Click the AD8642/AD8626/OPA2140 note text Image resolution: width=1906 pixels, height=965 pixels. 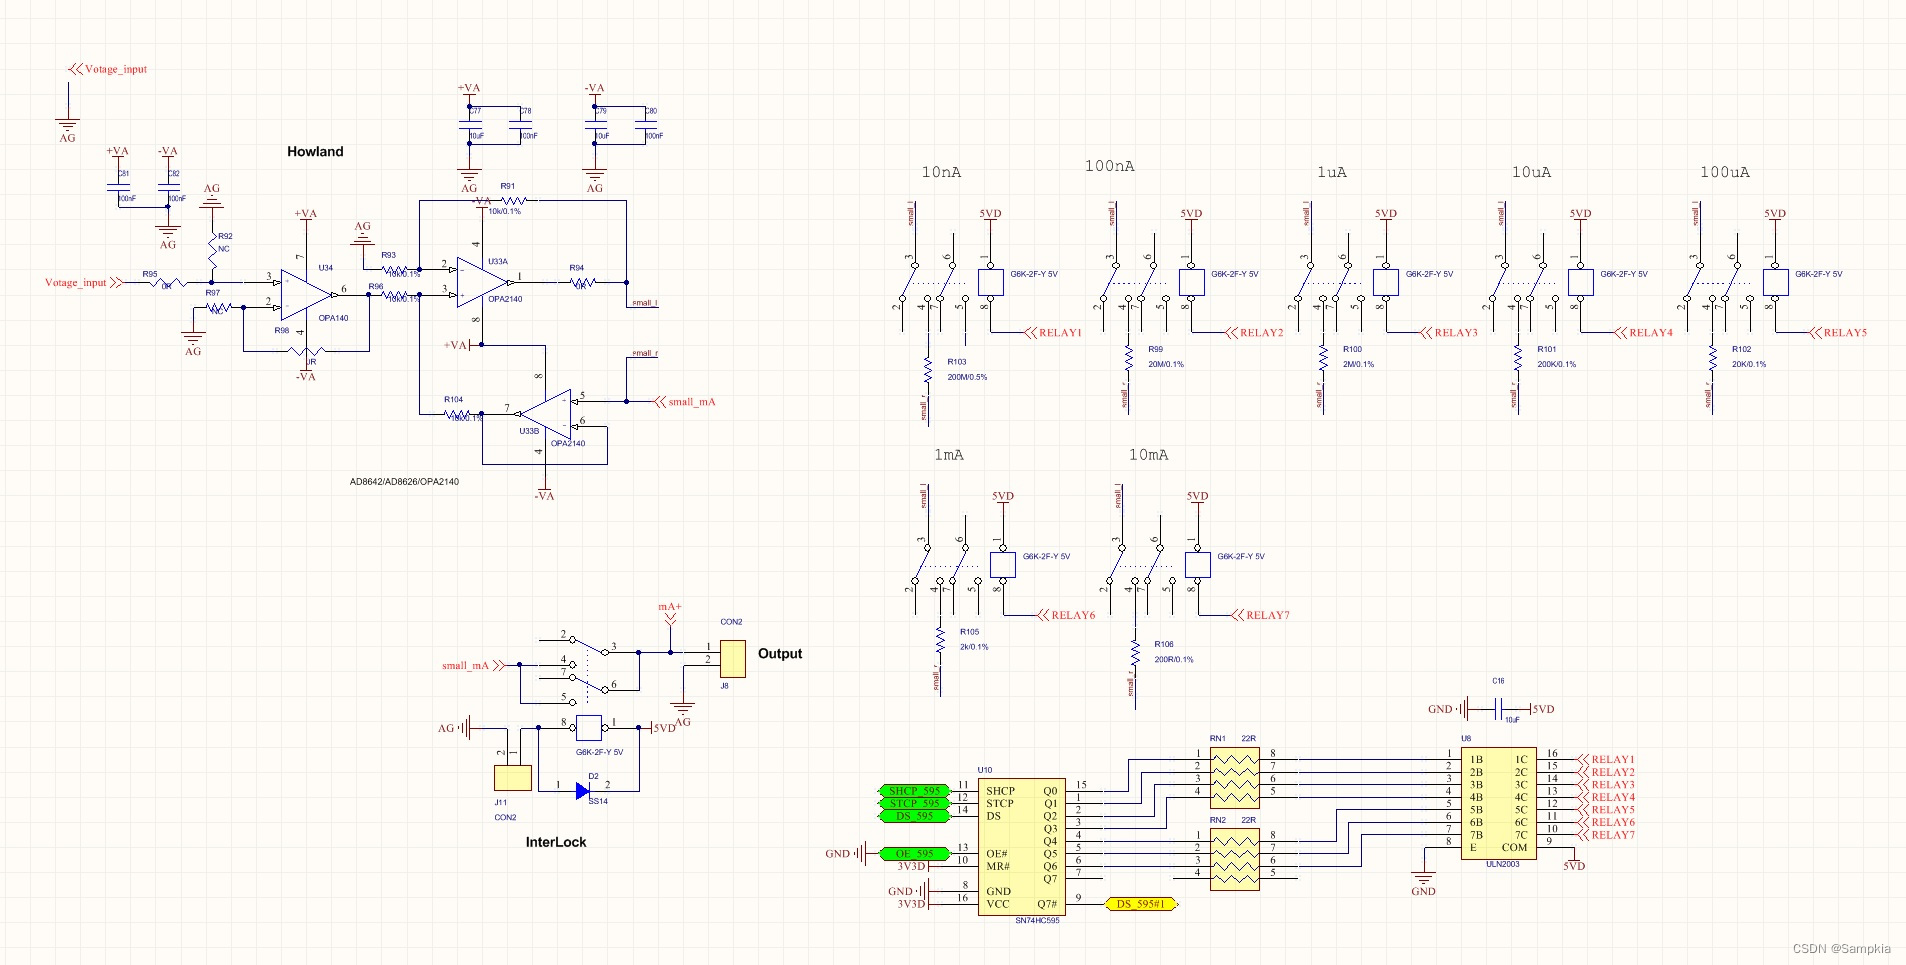(x=404, y=482)
